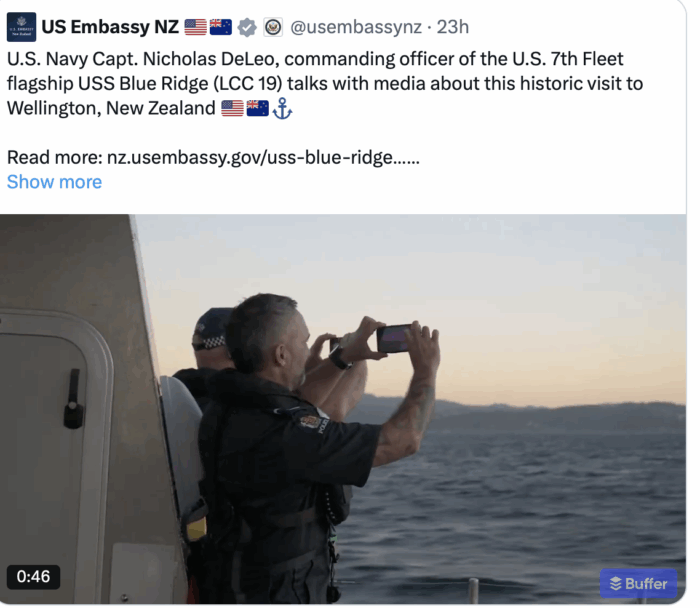
Task: Click the State Department seal affiliation badge
Action: (x=273, y=27)
